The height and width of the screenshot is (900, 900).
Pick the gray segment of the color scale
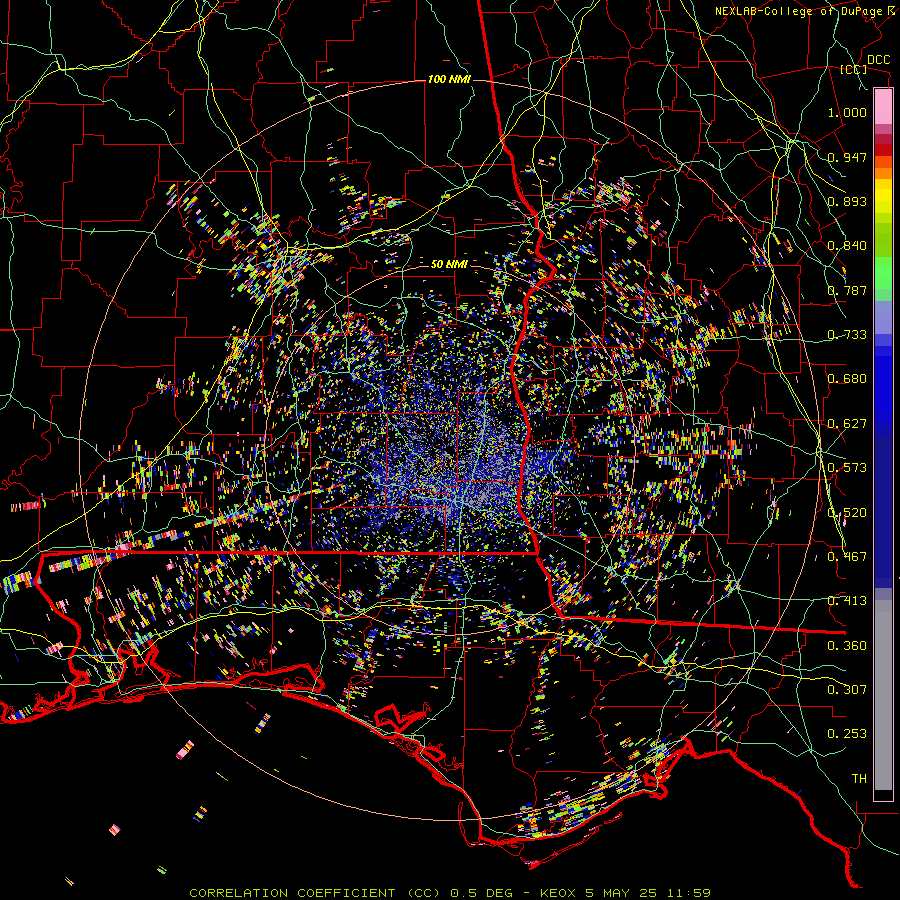point(883,695)
